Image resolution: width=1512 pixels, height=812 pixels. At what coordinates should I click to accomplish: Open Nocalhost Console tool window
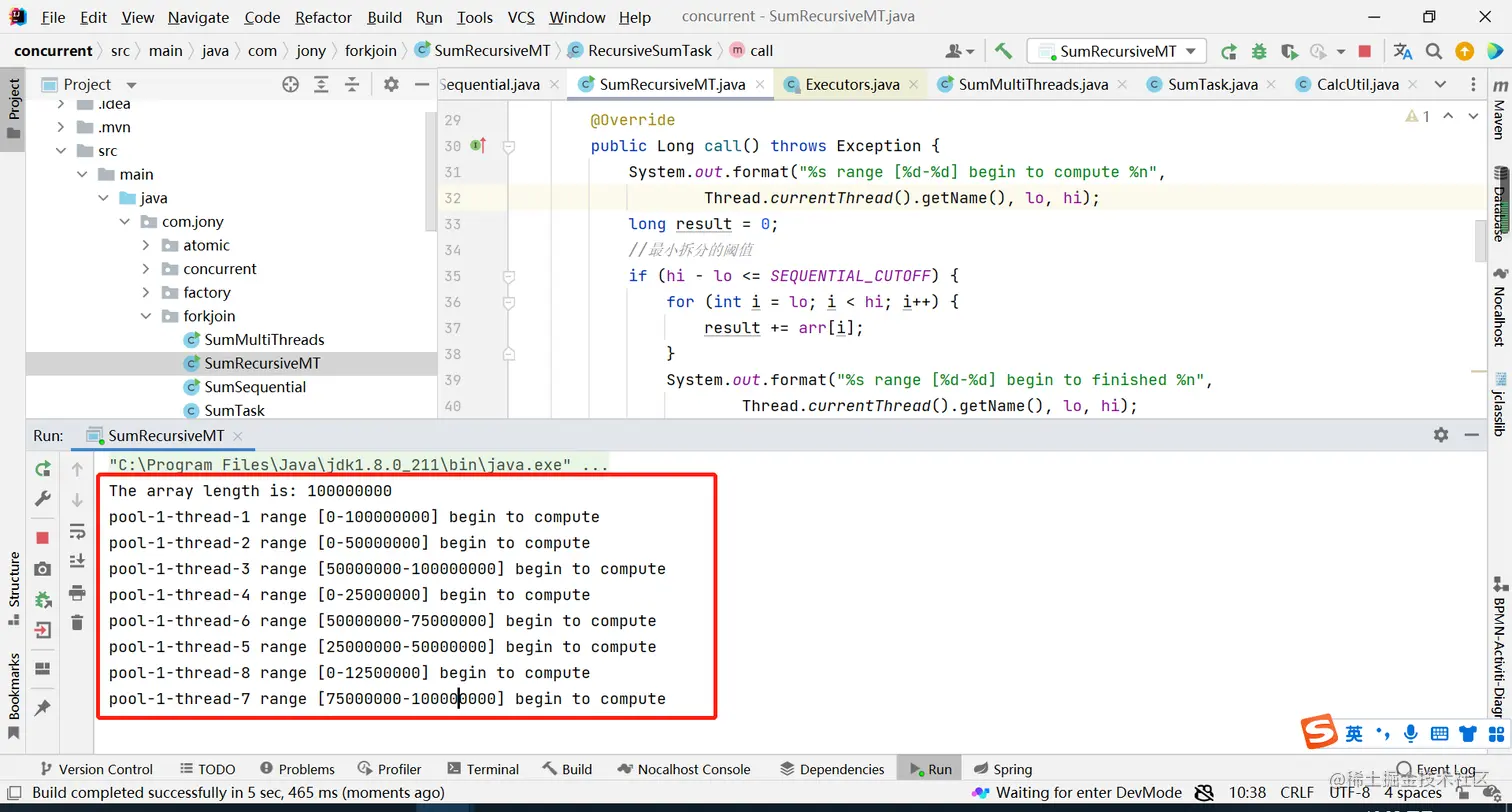point(684,769)
